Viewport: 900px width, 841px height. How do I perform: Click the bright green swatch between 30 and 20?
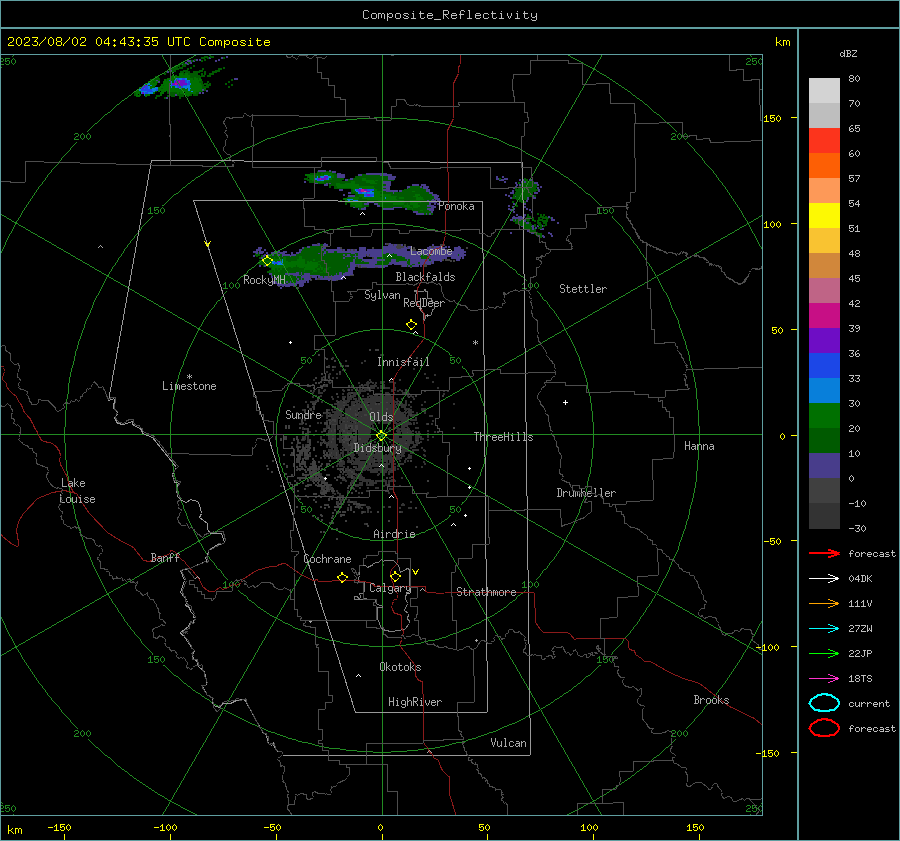[x=824, y=416]
